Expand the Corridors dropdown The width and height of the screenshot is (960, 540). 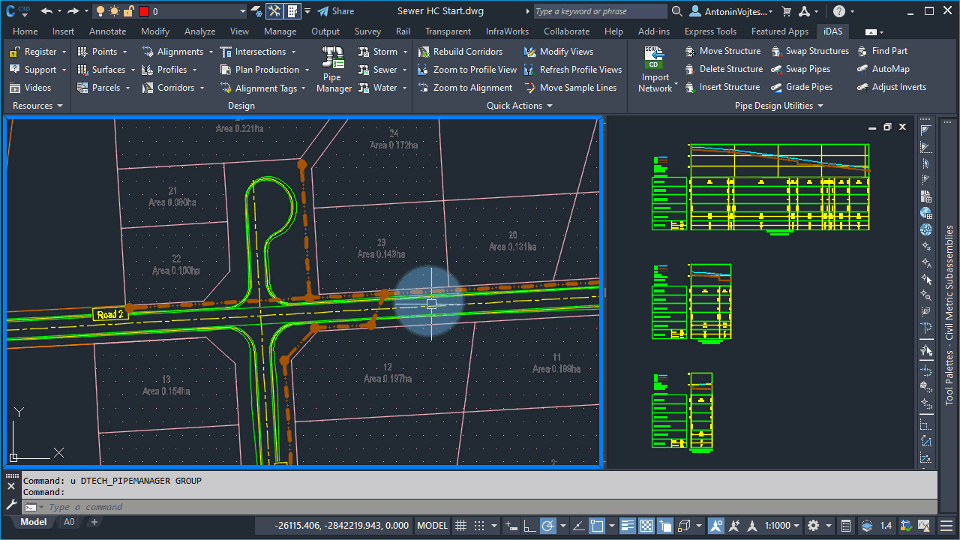click(202, 88)
